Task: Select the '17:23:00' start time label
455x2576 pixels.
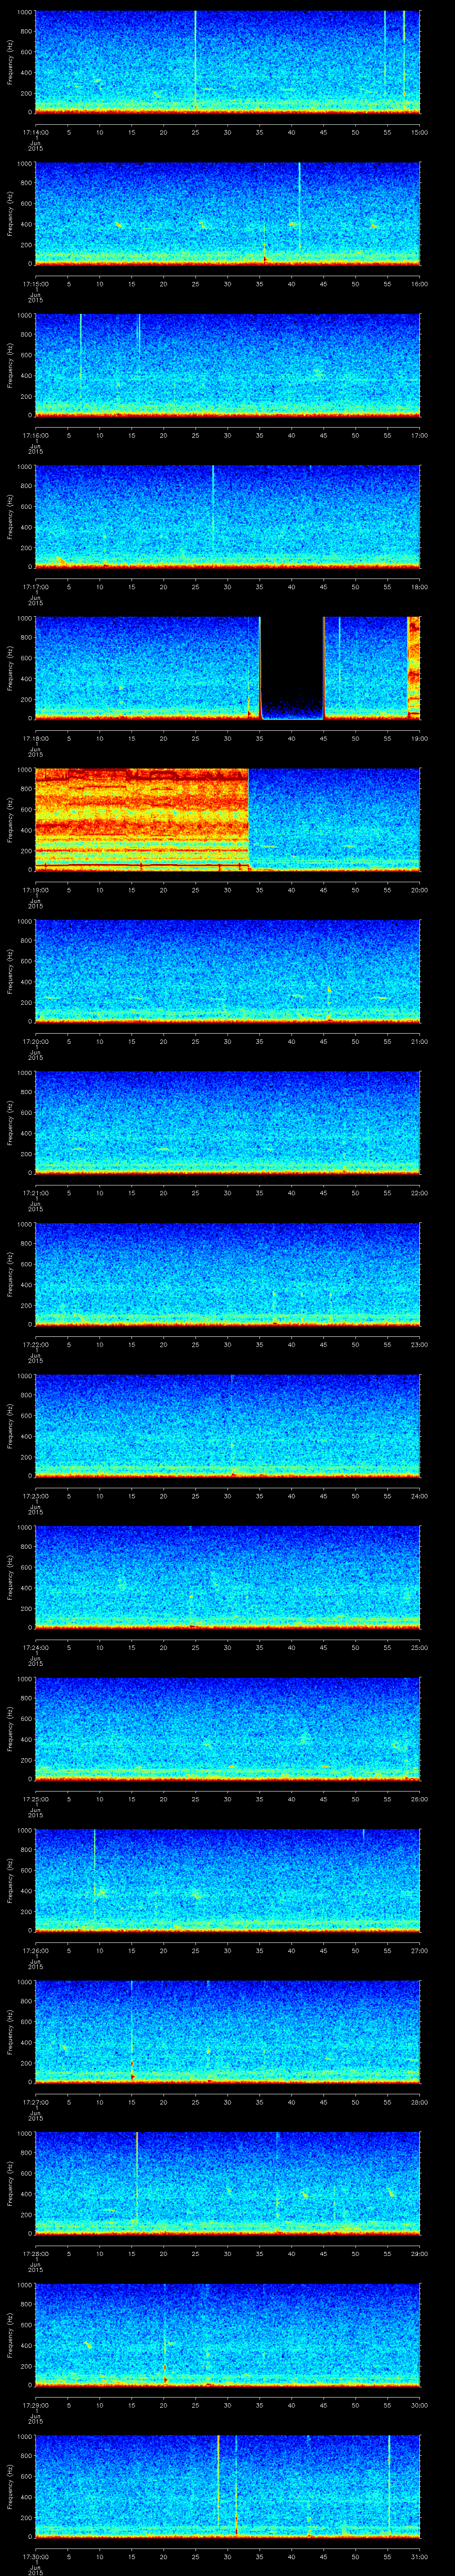Action: [35, 1496]
